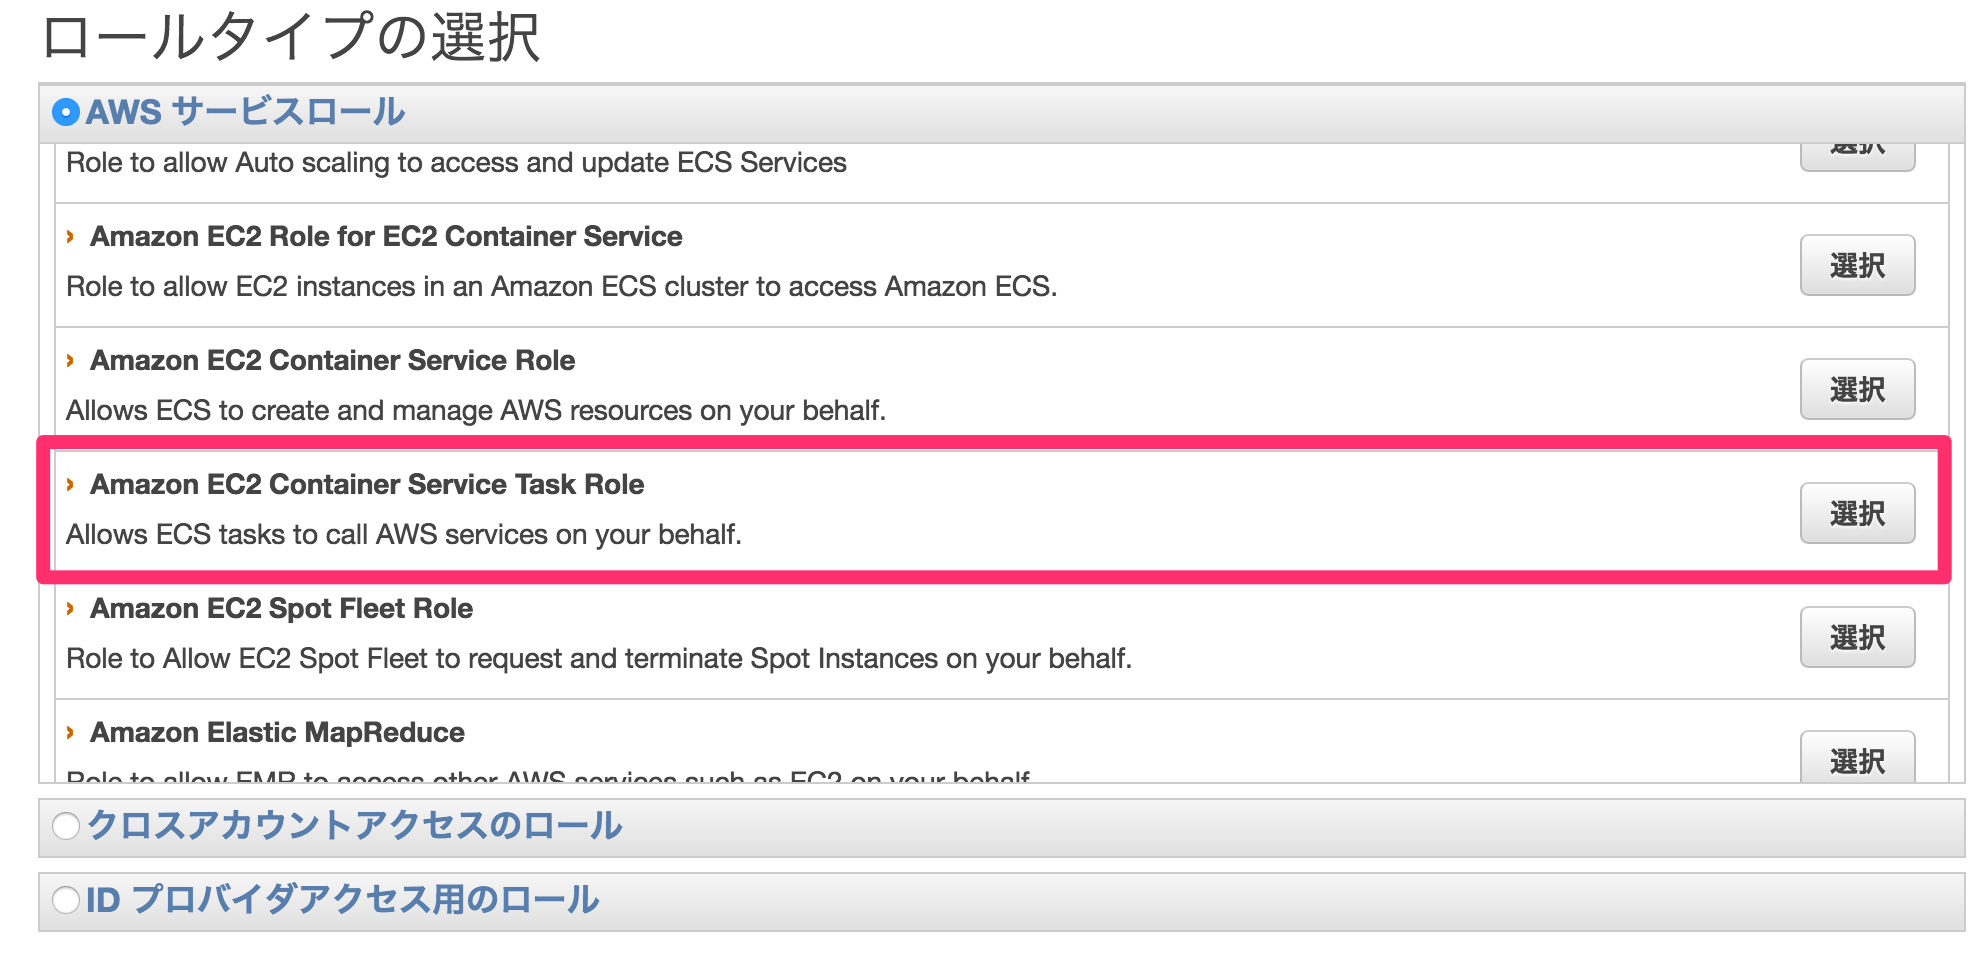The image size is (1978, 976).
Task: Click 'Role to Allow EC2 Spot Fleet' description
Action: point(599,659)
